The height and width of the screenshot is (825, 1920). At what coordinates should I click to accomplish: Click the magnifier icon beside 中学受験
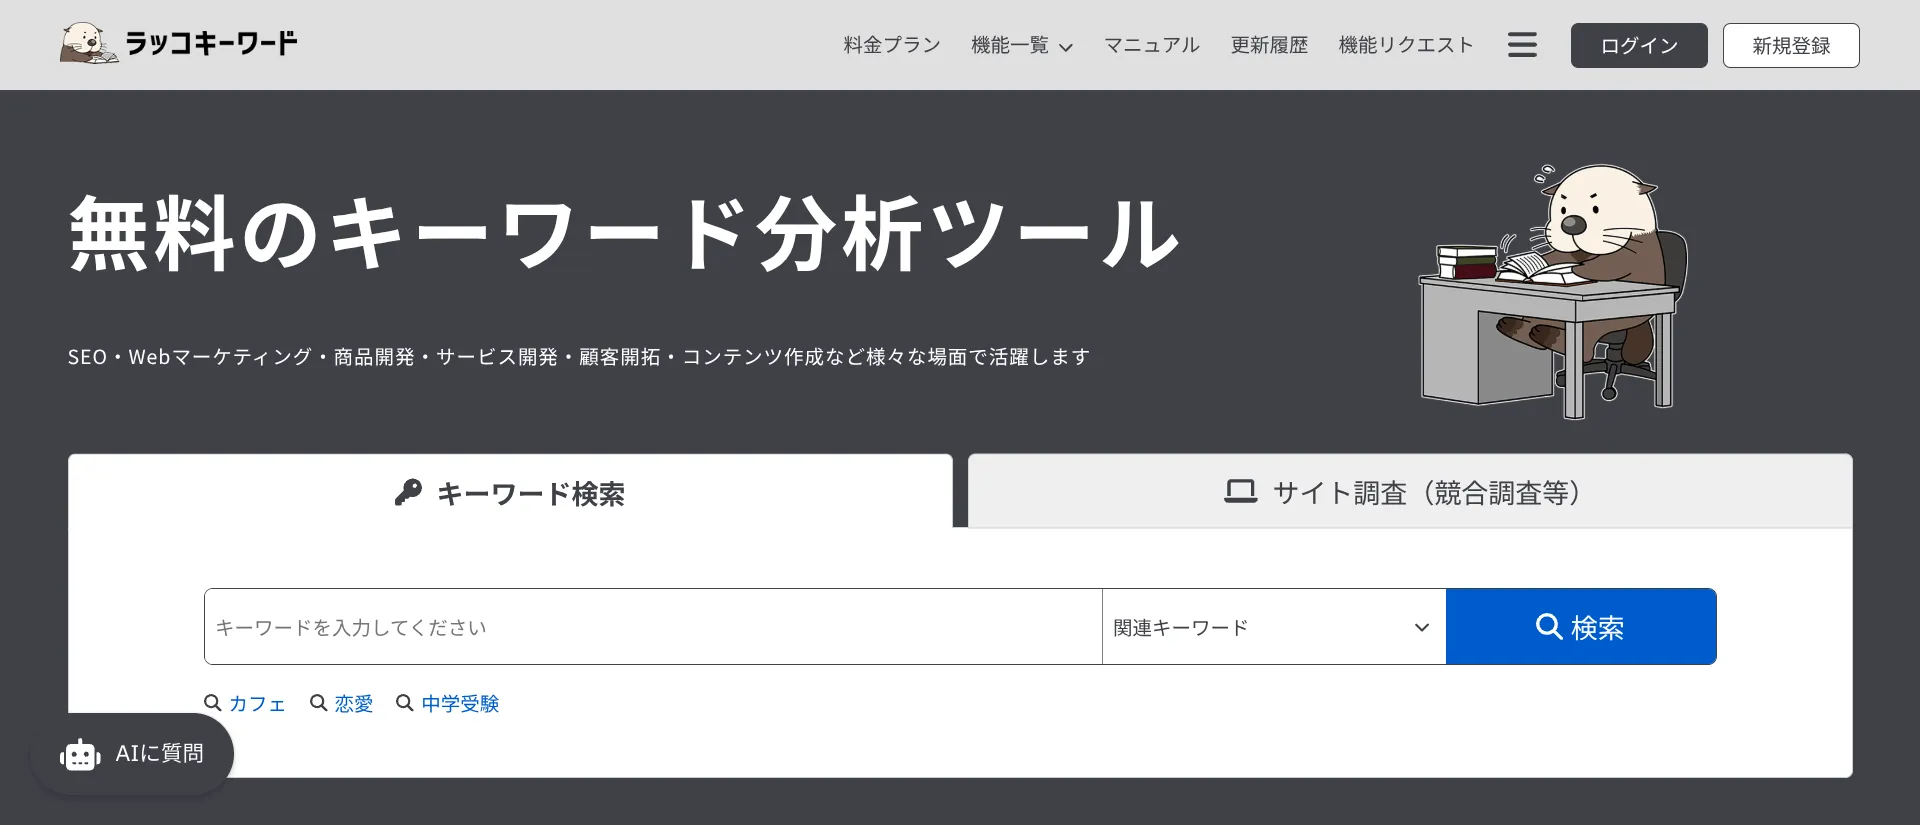coord(405,703)
